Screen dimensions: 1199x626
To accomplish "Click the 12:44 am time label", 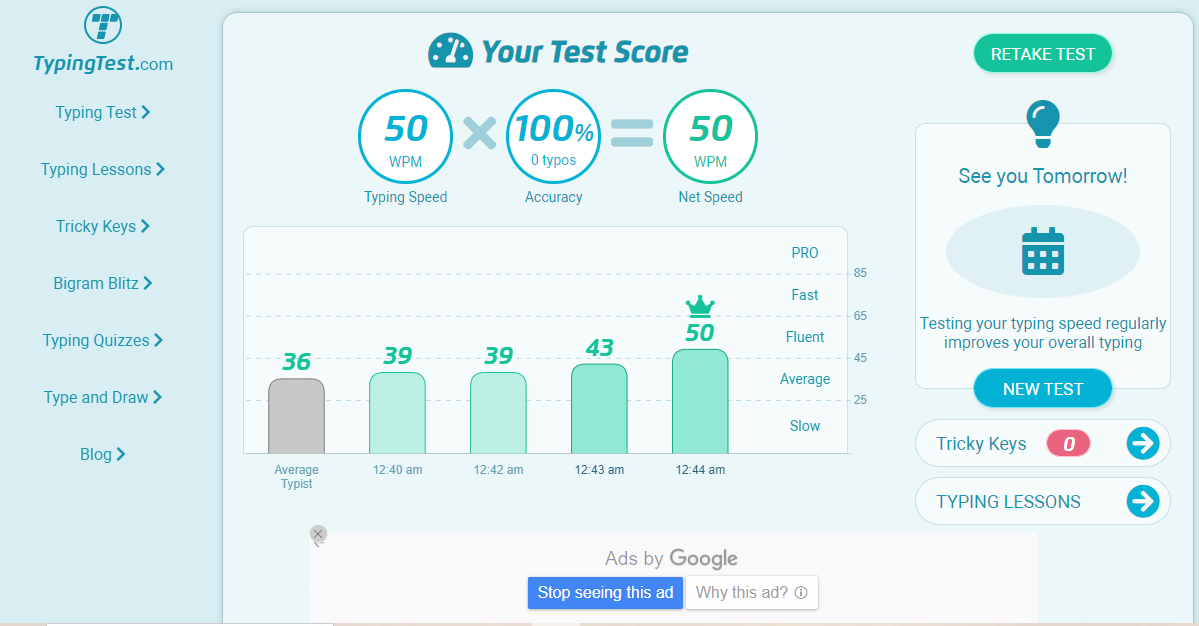I will tap(700, 470).
